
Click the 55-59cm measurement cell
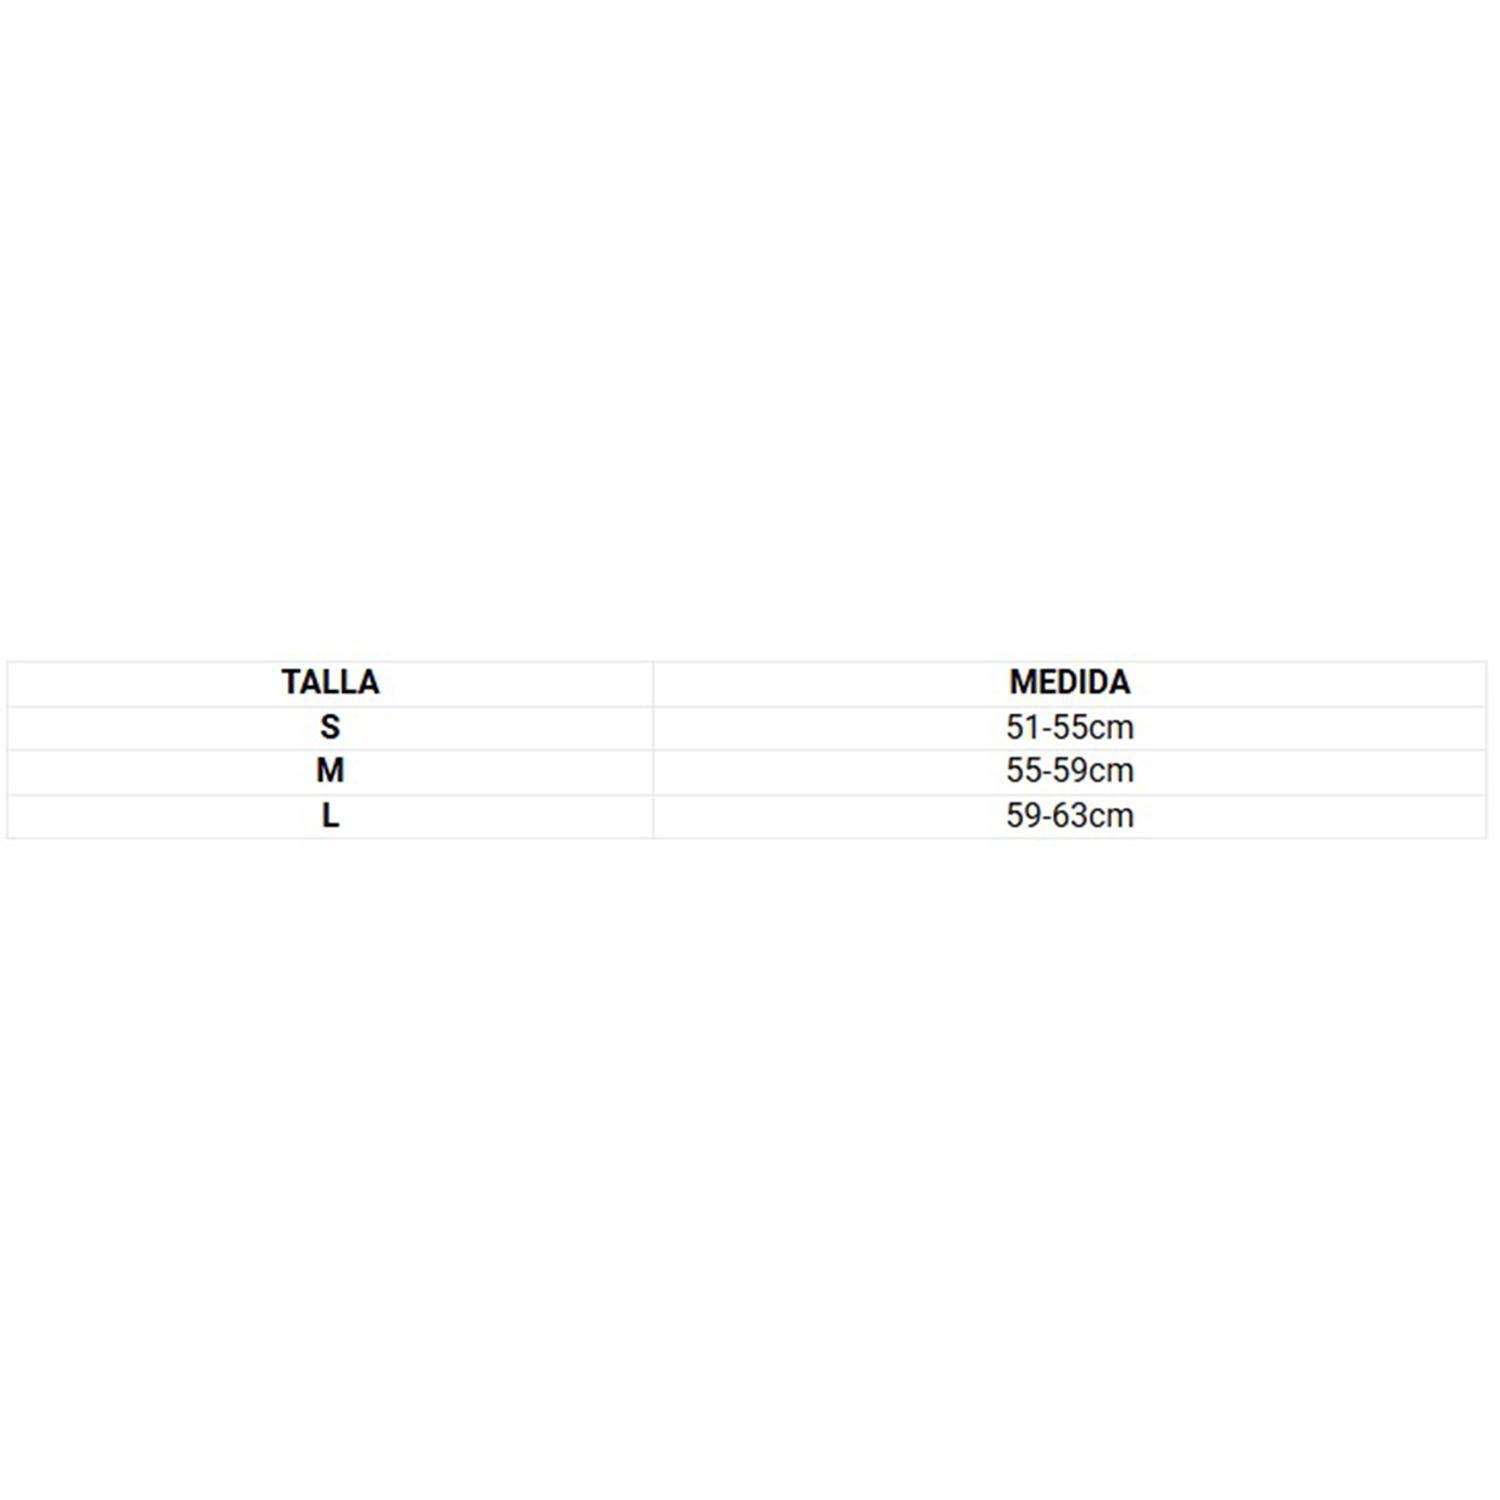click(1070, 772)
